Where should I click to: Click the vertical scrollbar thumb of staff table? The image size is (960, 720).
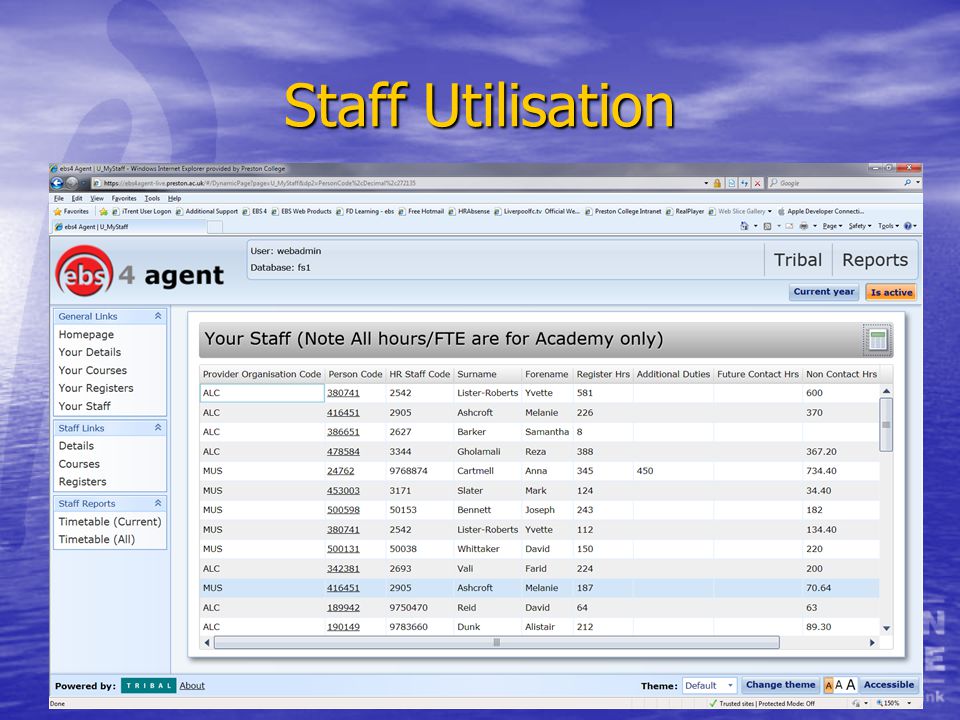click(886, 425)
